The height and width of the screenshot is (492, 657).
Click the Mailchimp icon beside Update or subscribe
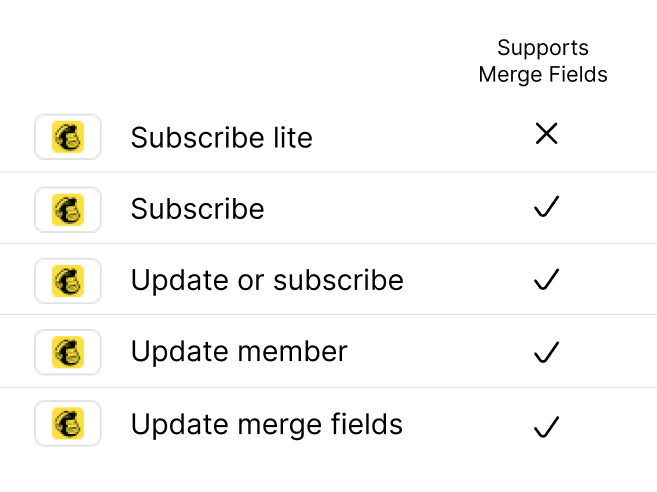point(68,280)
